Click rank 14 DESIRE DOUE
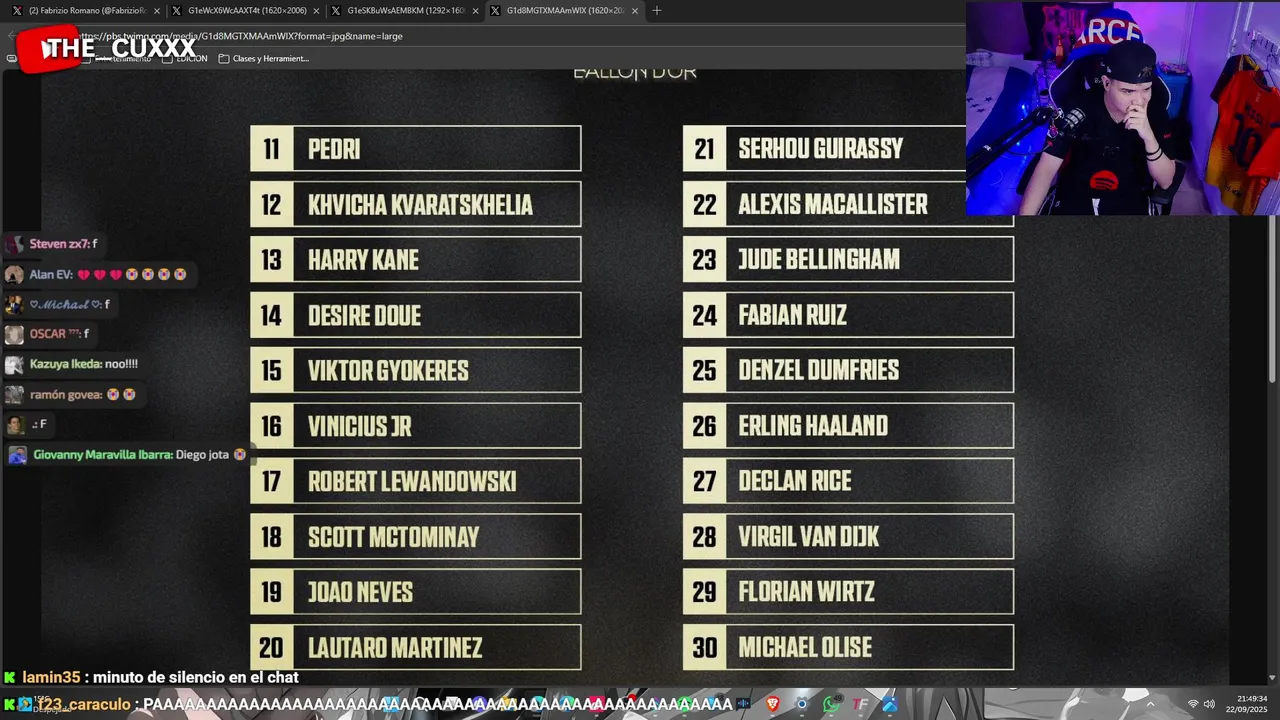The height and width of the screenshot is (720, 1280). click(416, 315)
